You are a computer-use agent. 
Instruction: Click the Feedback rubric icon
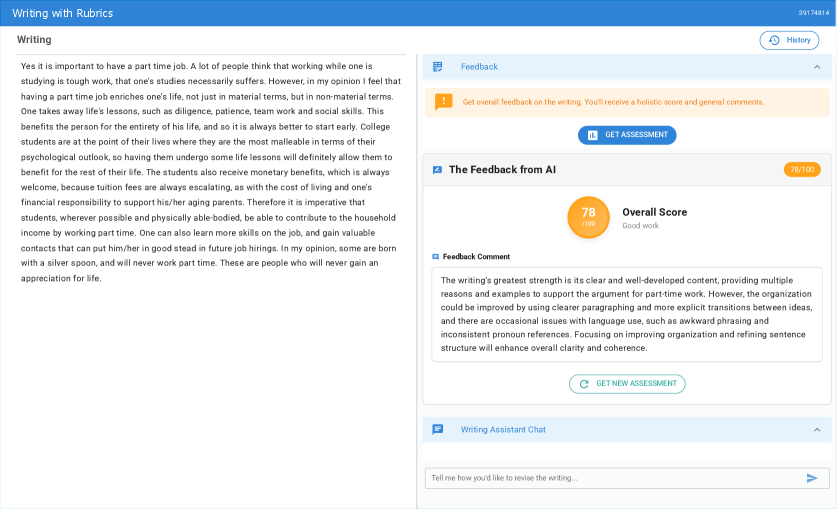(438, 67)
